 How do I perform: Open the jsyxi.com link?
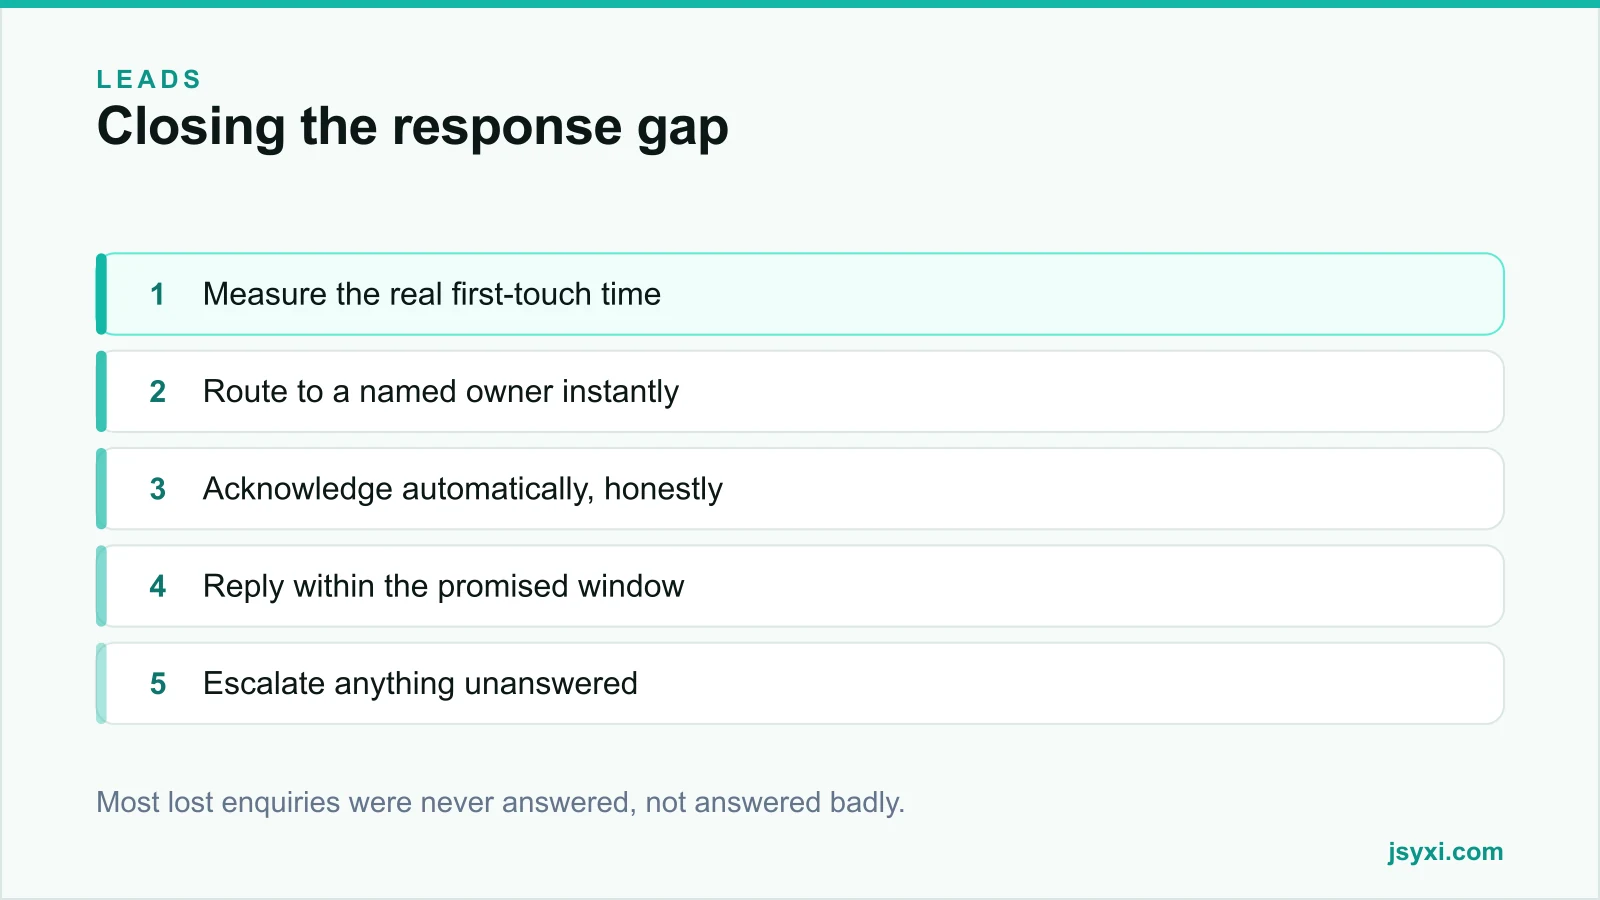1445,852
